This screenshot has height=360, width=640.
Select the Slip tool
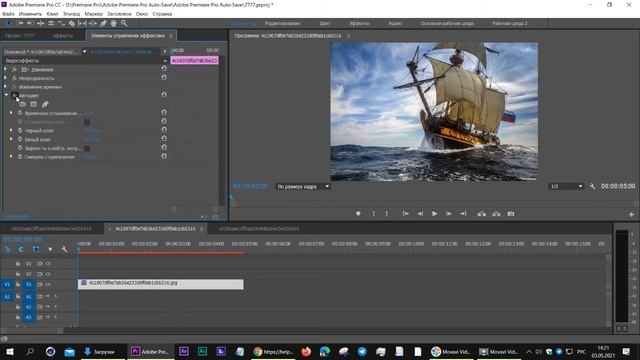pyautogui.click(x=82, y=24)
